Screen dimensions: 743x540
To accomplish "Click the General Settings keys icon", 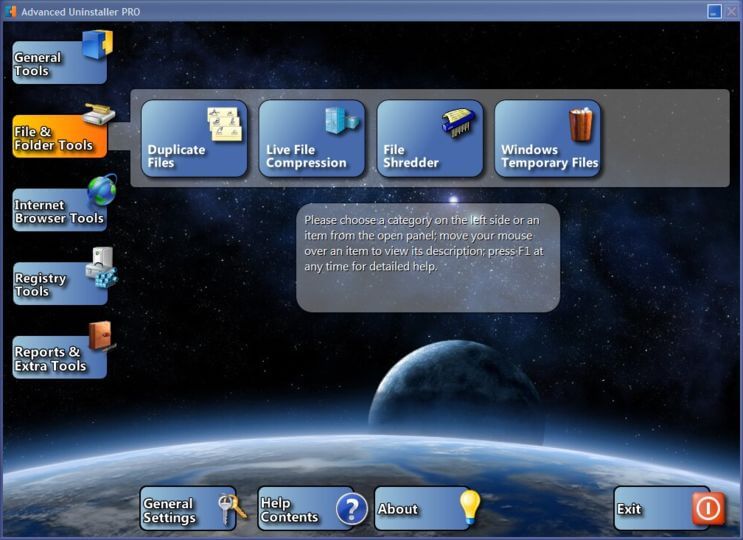I will coord(232,510).
